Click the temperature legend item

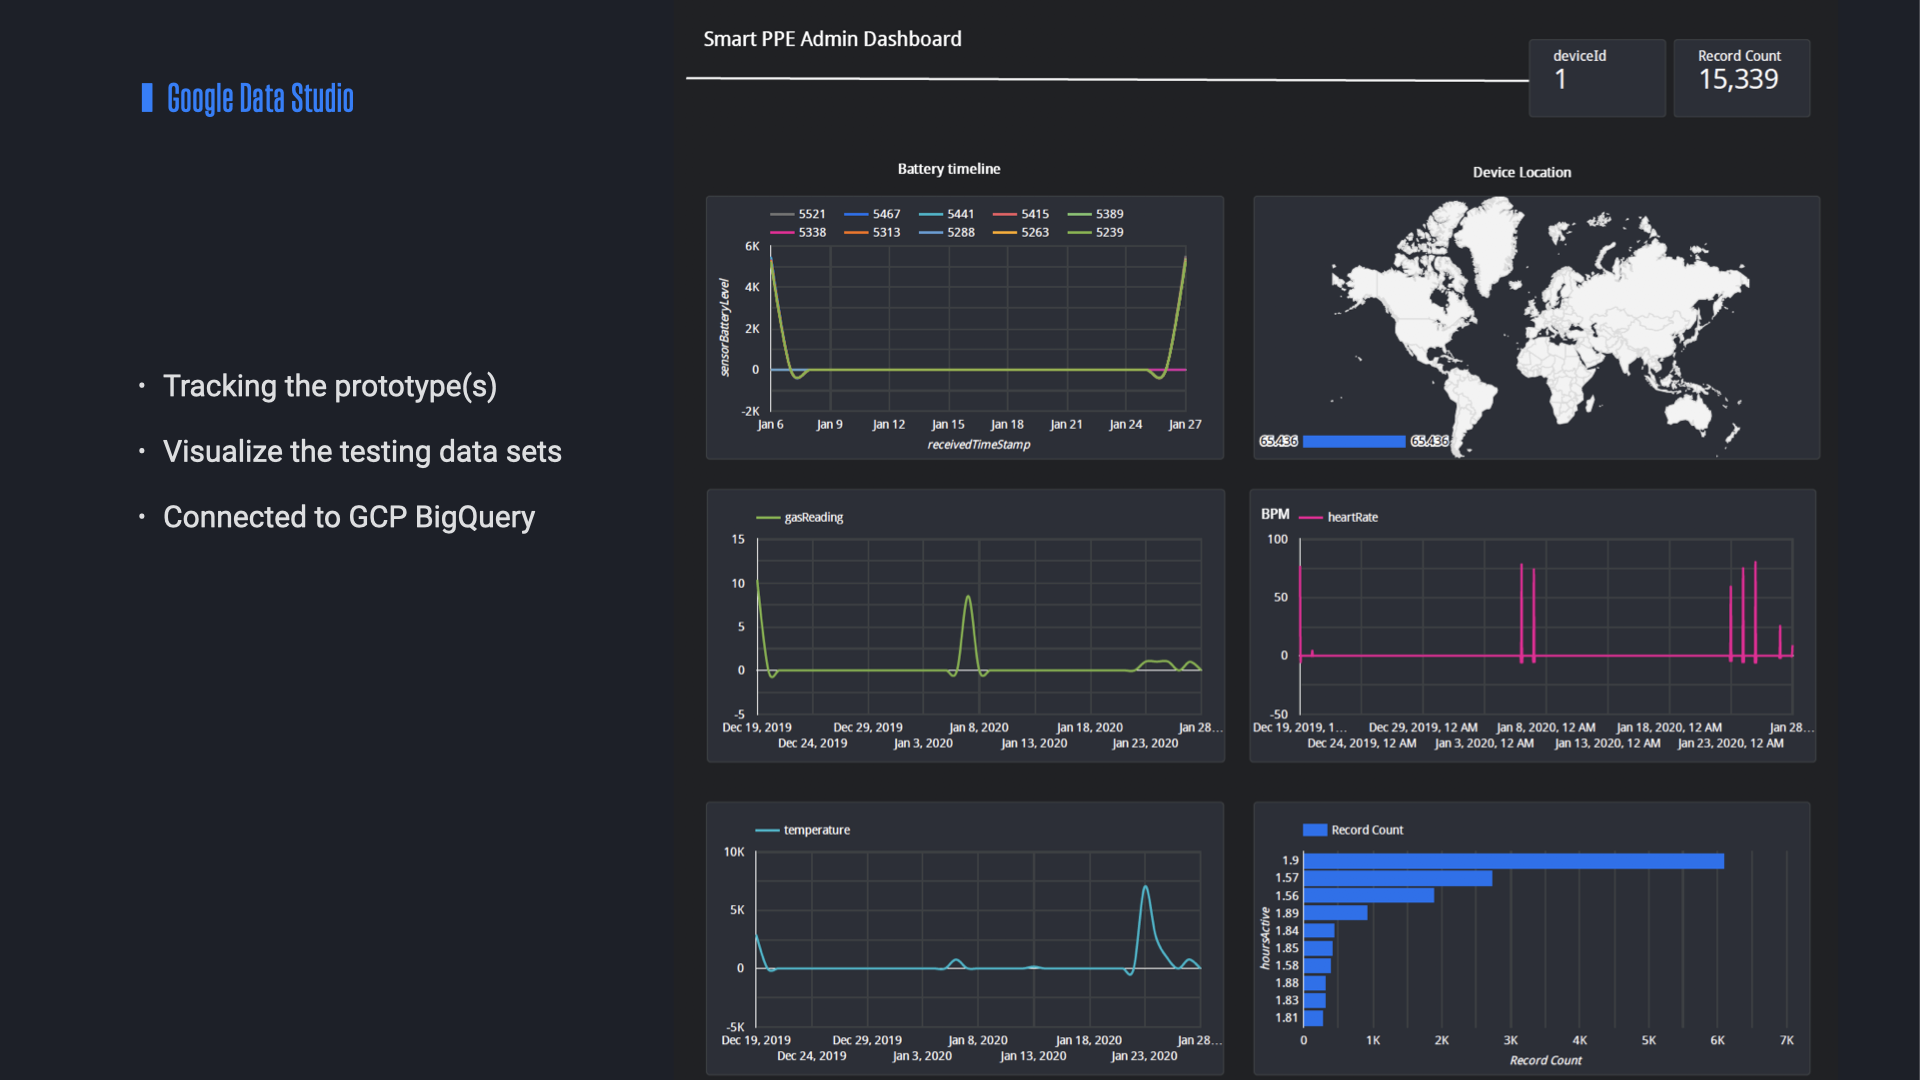[x=803, y=830]
